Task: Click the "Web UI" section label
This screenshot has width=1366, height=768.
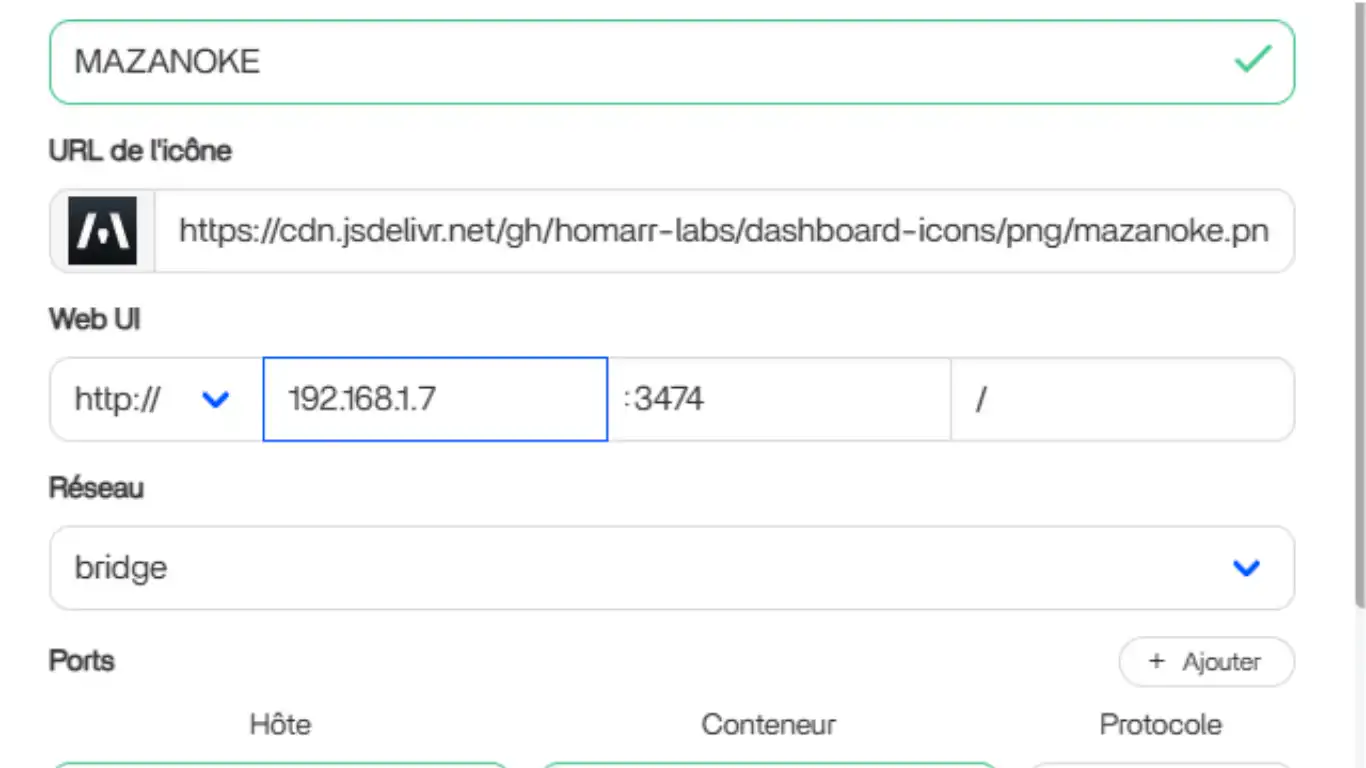Action: point(95,319)
